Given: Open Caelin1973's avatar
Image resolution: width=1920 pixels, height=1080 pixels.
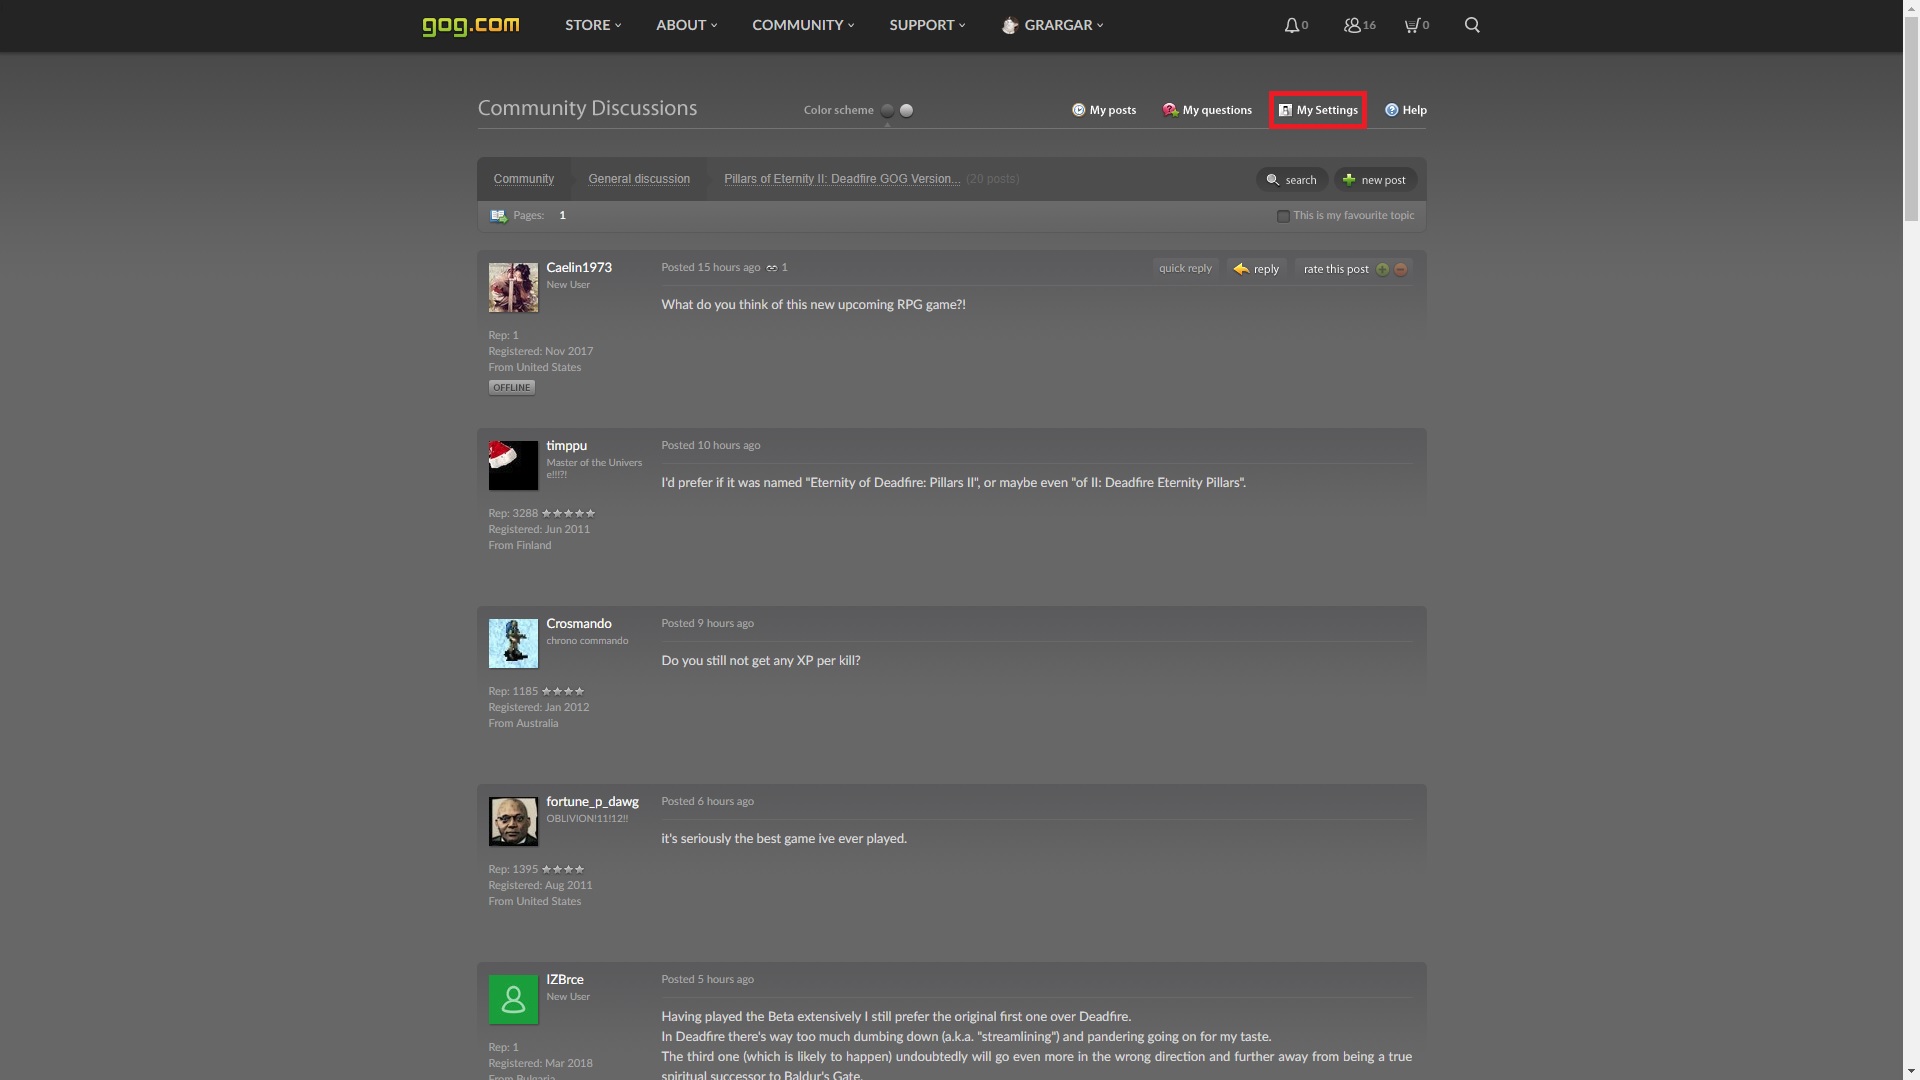Looking at the screenshot, I should 513,288.
